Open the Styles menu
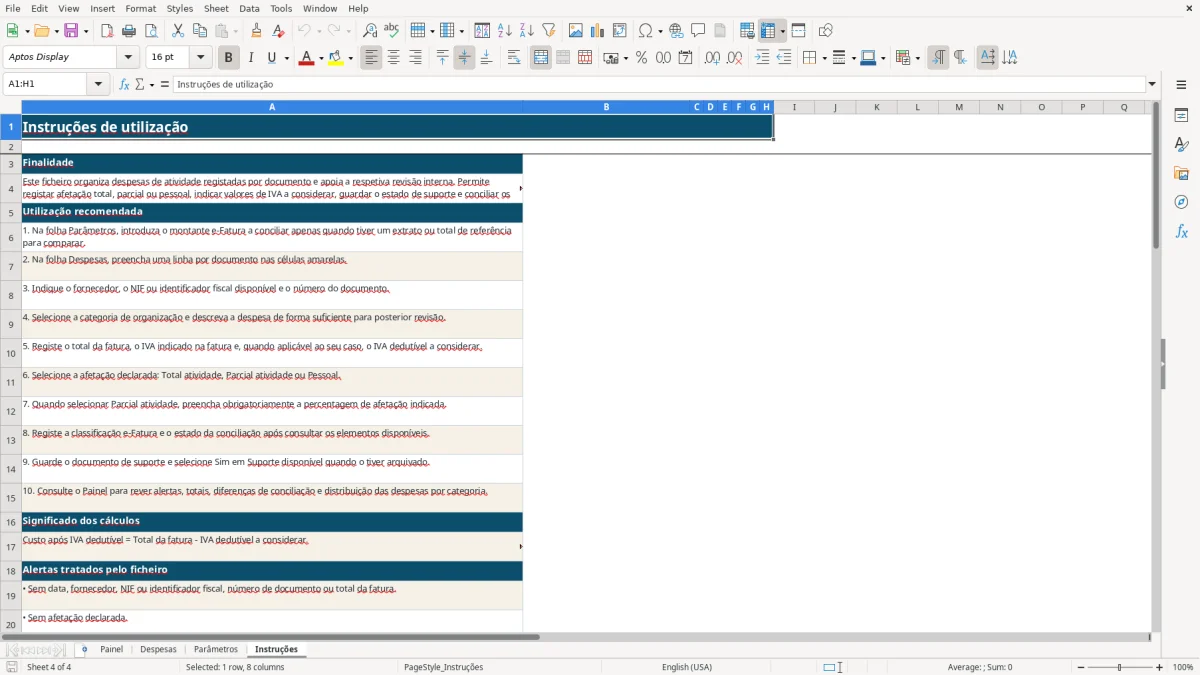Screen dimensions: 1200x675 click(180, 8)
